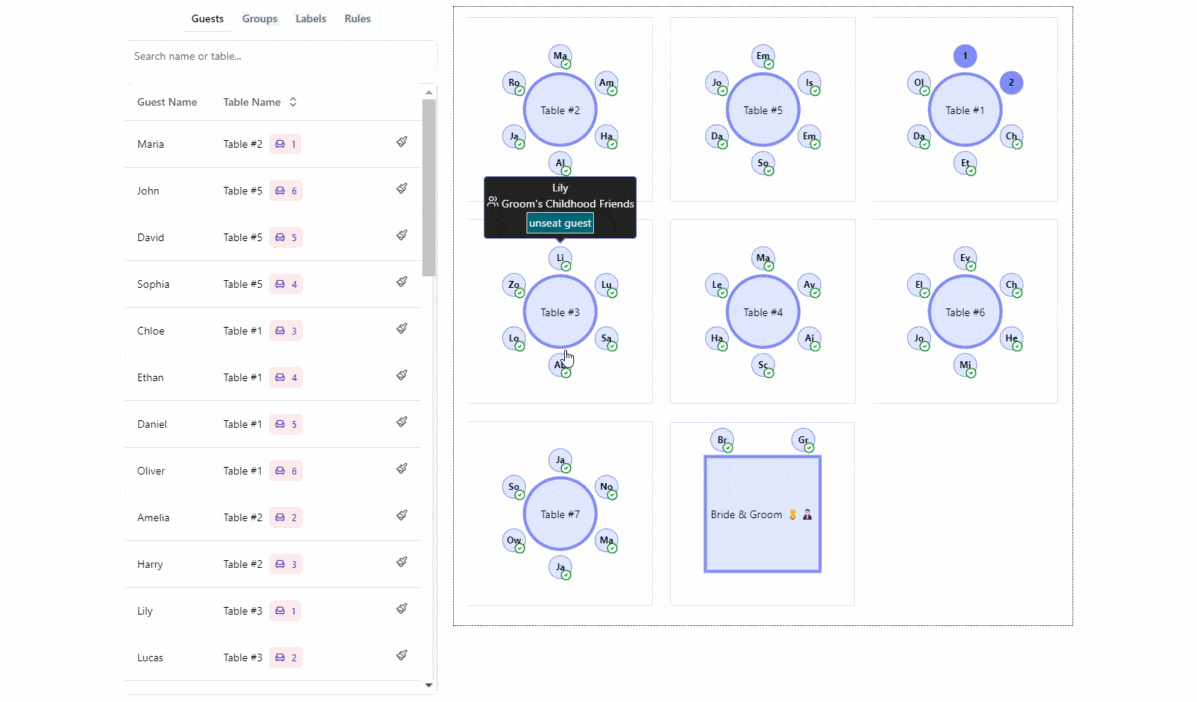1197x702 pixels.
Task: Switch to the Labels tab
Action: click(311, 18)
